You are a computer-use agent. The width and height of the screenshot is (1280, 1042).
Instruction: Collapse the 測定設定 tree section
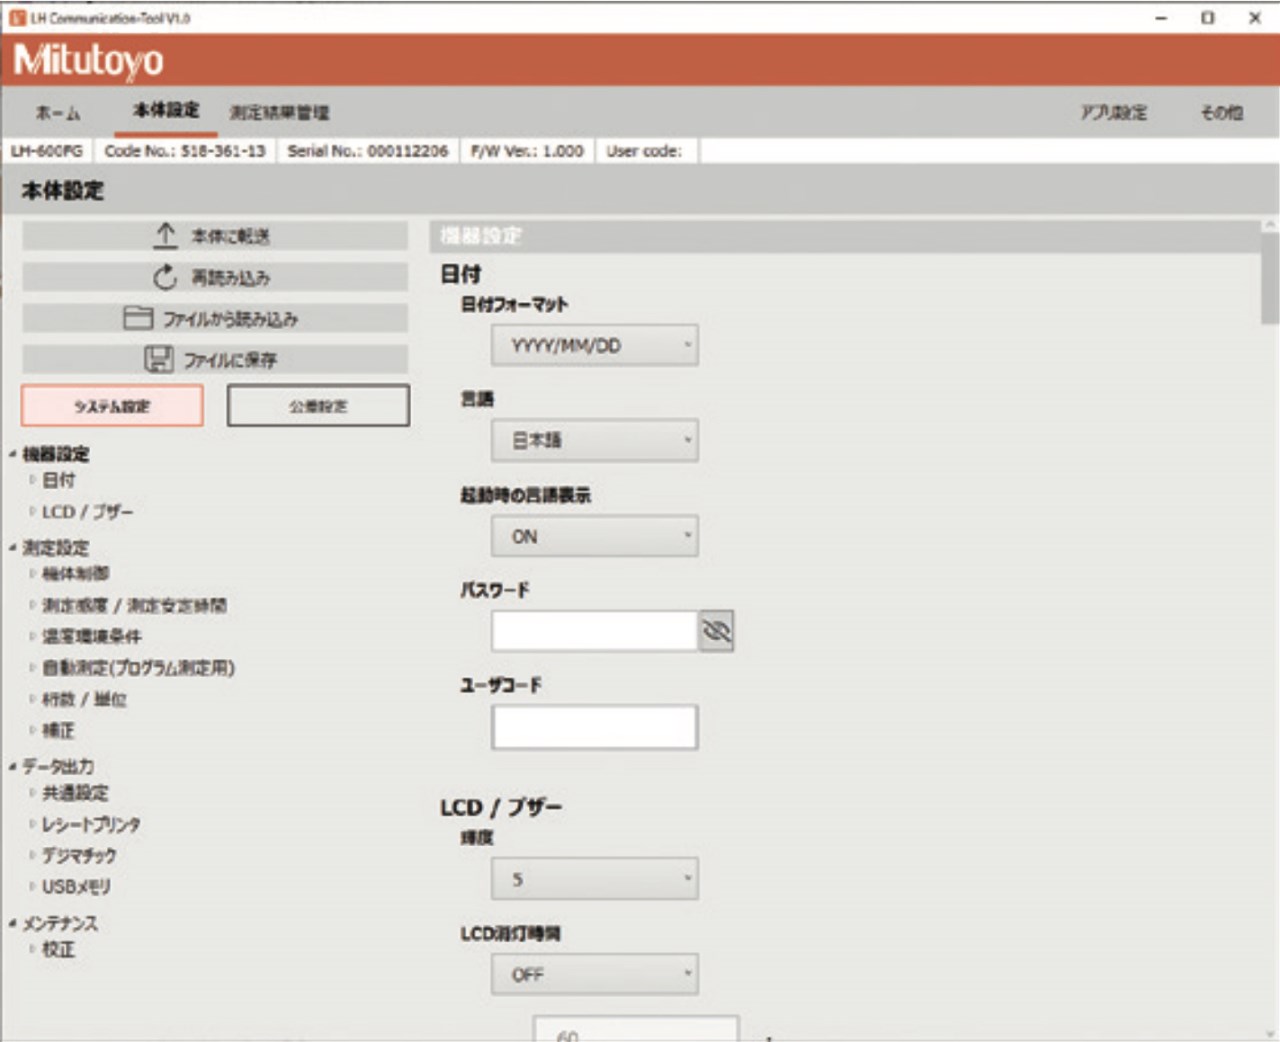(13, 548)
